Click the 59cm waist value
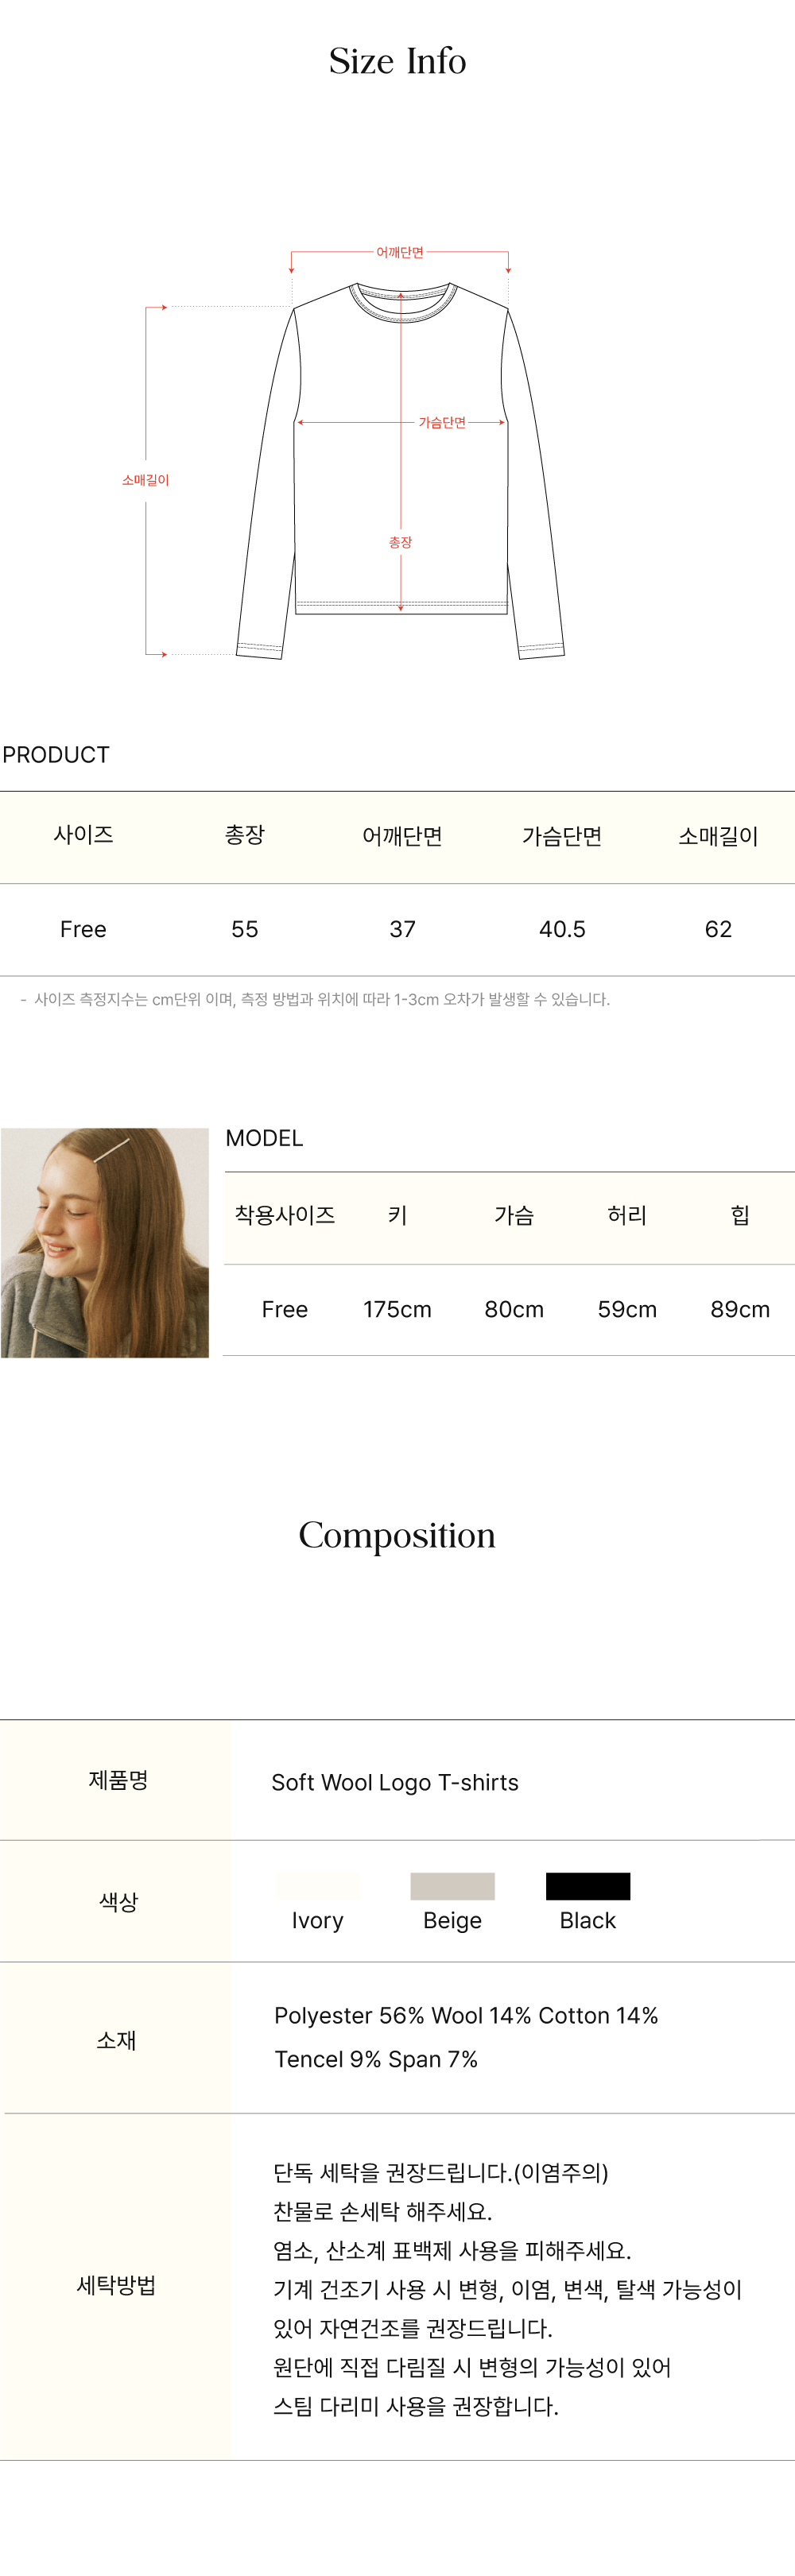The height and width of the screenshot is (2576, 795). click(627, 1309)
